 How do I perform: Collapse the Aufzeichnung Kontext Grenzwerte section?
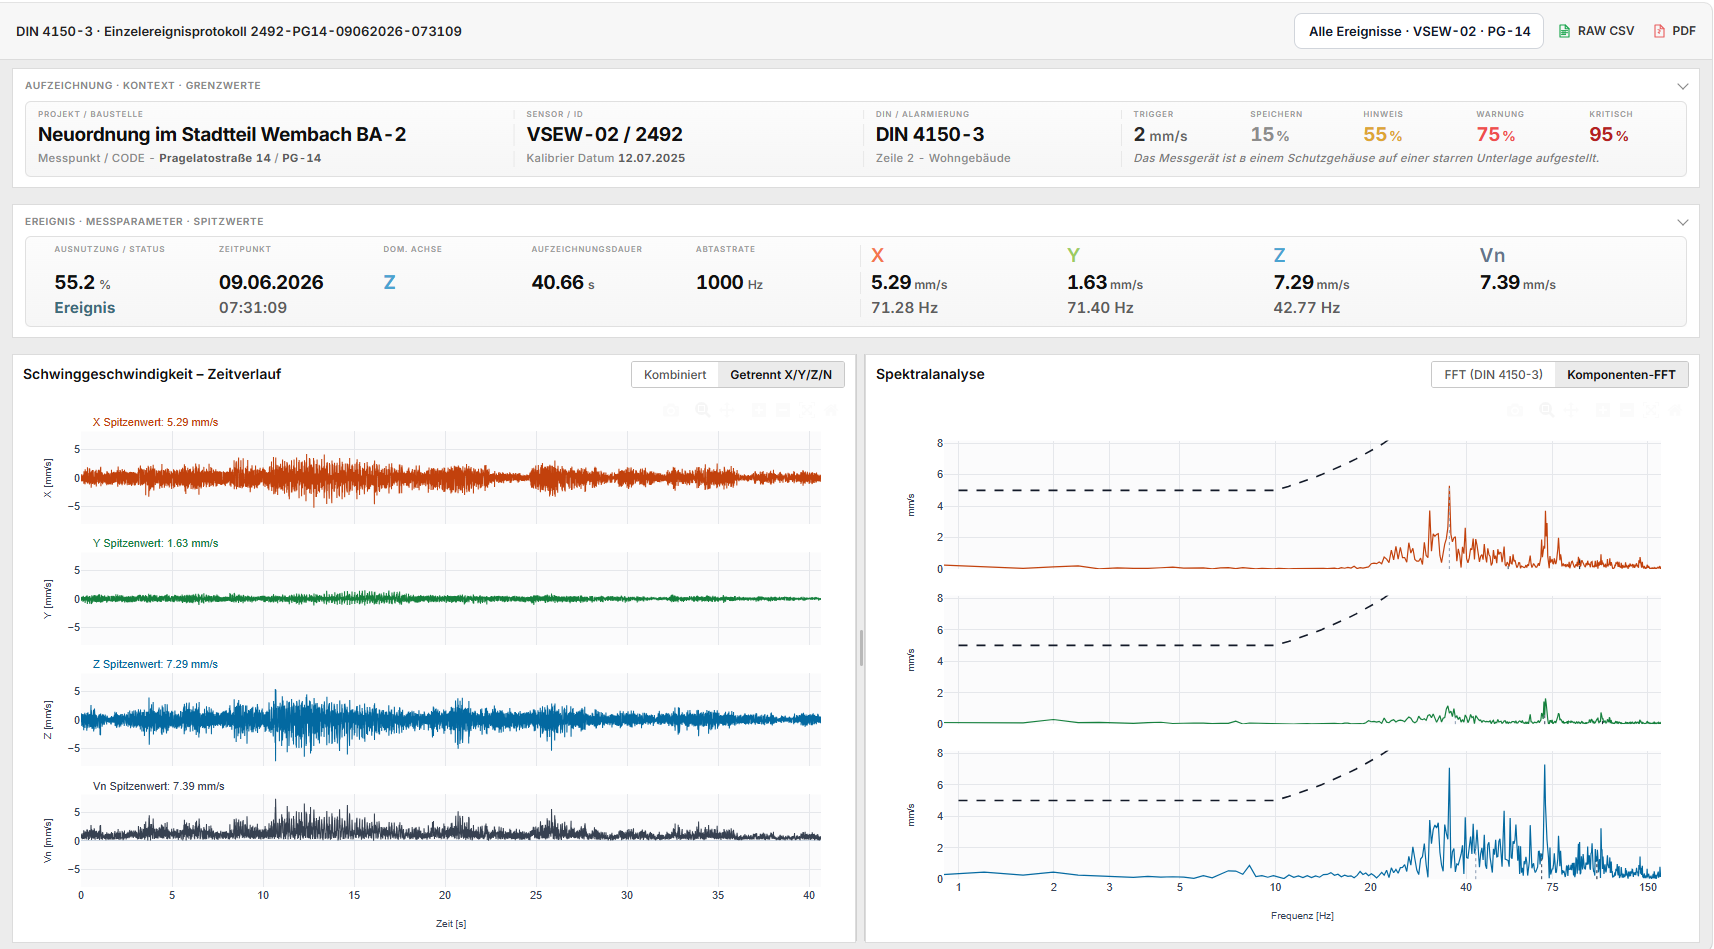click(x=1683, y=86)
